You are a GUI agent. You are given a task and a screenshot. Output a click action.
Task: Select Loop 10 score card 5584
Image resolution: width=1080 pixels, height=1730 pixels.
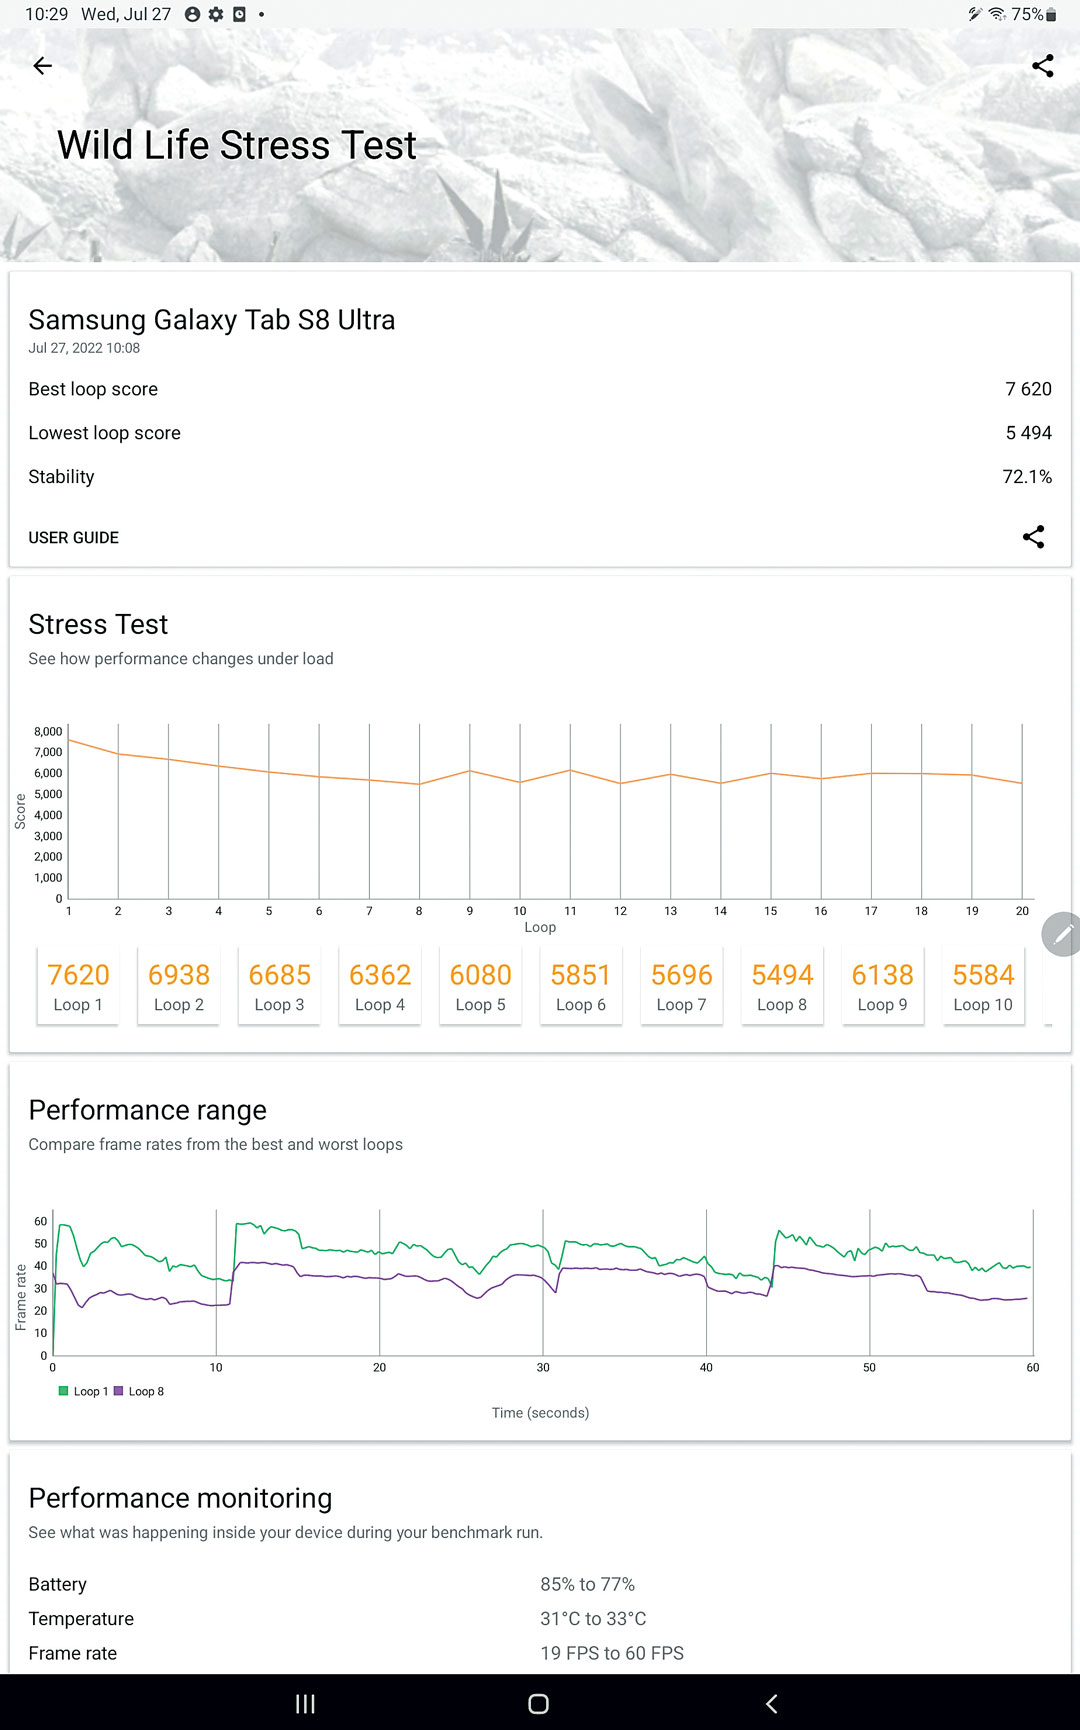(x=983, y=986)
